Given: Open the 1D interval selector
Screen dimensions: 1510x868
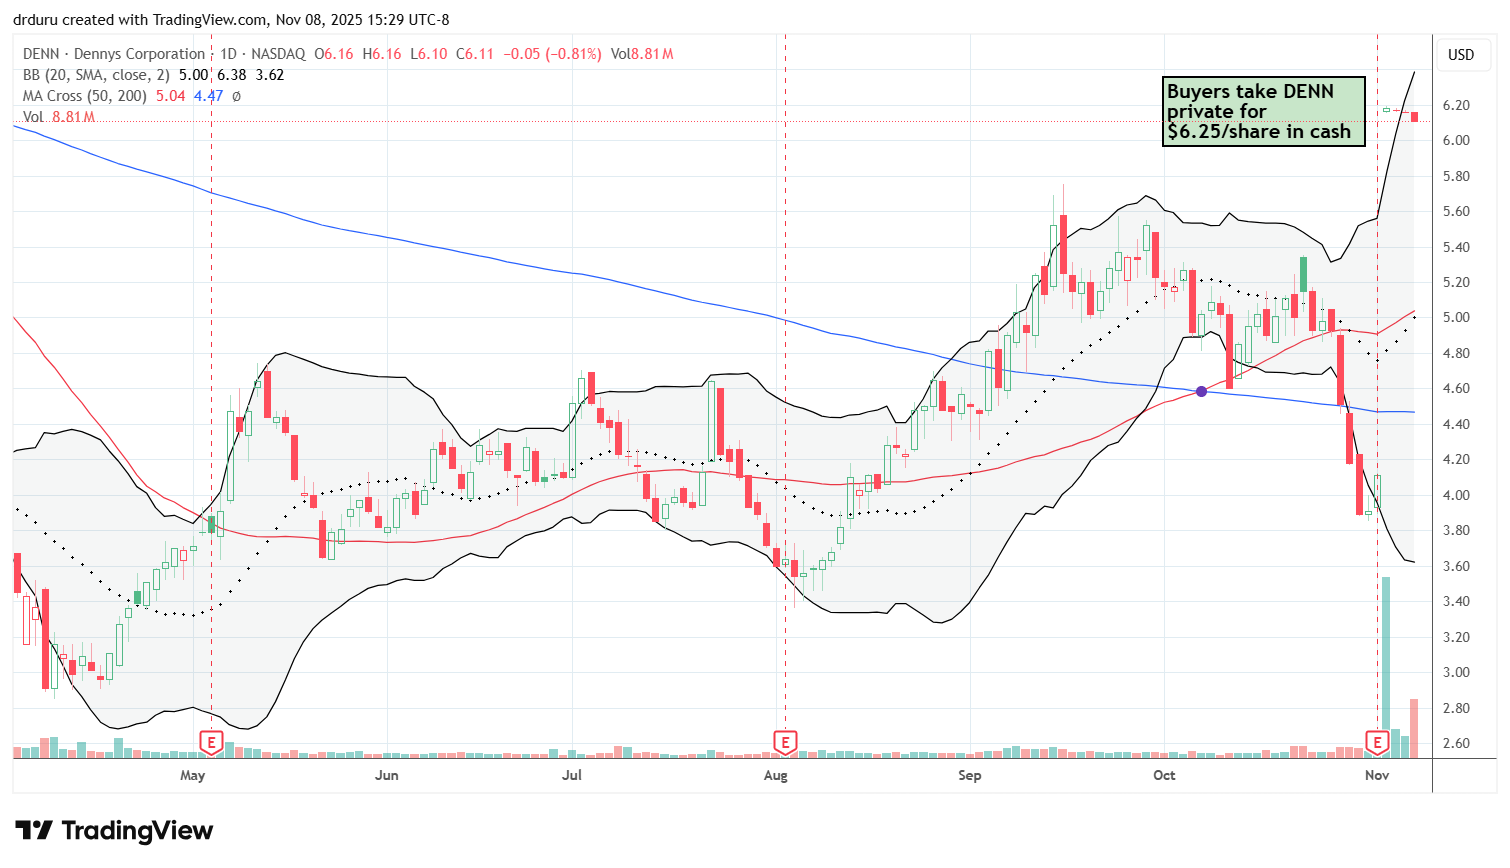Looking at the screenshot, I should [x=228, y=54].
